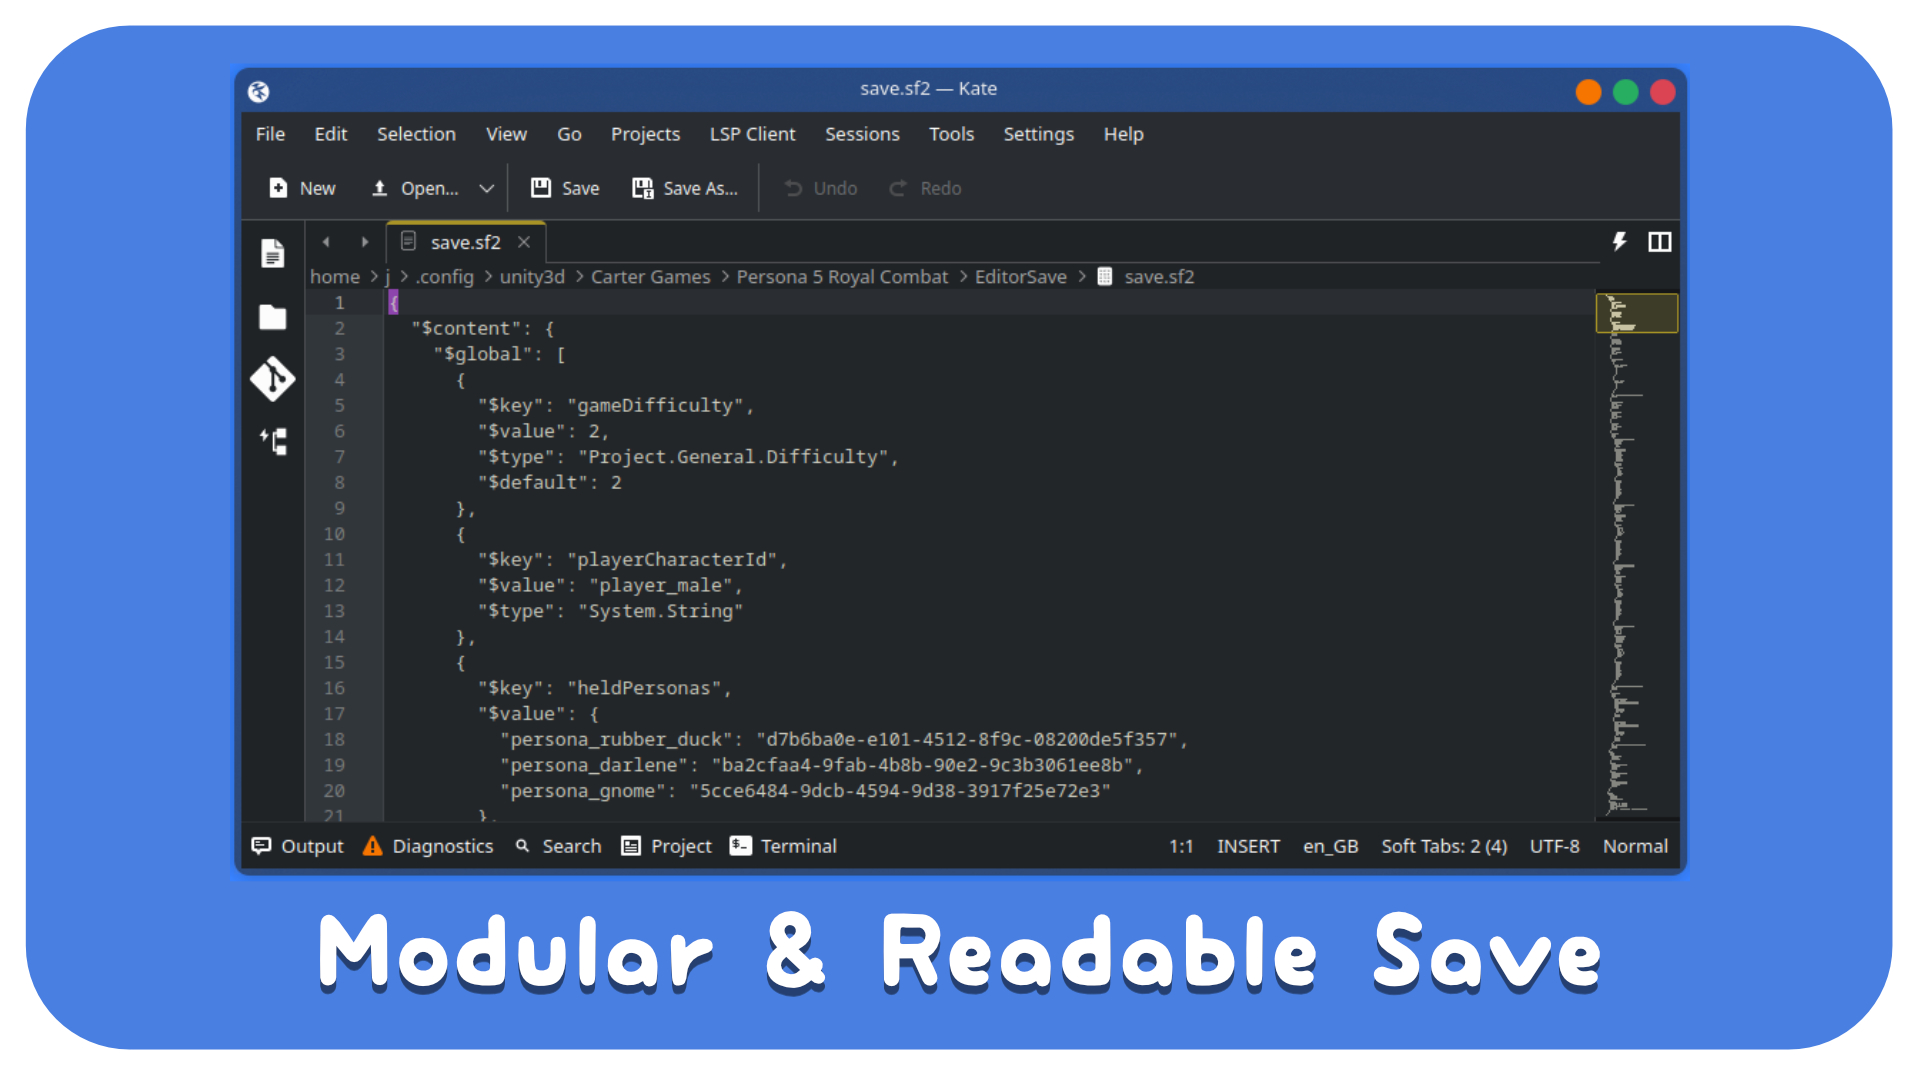The height and width of the screenshot is (1080, 1920).
Task: Click EditorSave in the breadcrumb path
Action: [1020, 277]
